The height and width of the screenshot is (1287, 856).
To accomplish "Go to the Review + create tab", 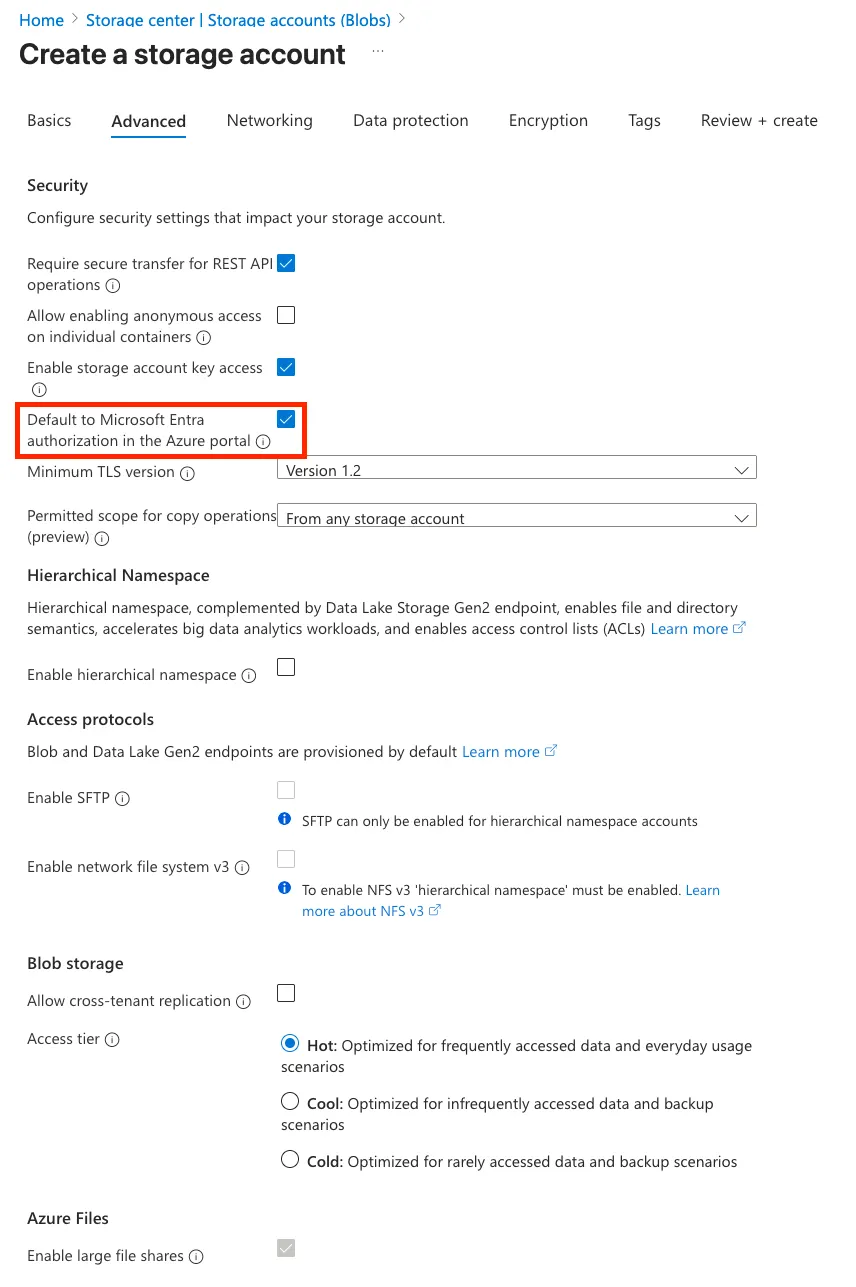I will tap(759, 121).
